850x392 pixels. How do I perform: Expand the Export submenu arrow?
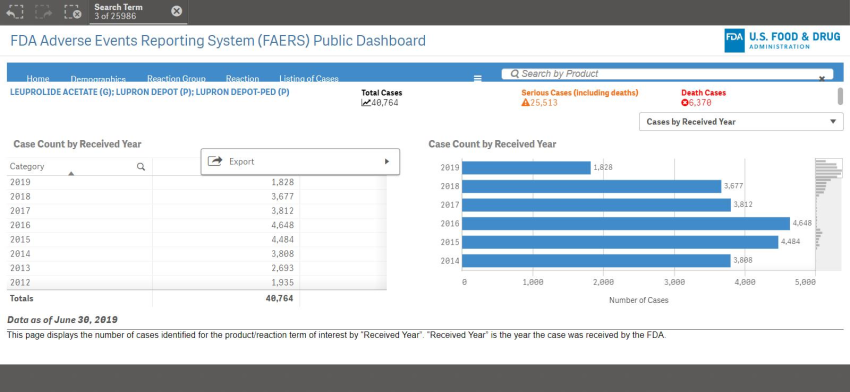click(387, 162)
